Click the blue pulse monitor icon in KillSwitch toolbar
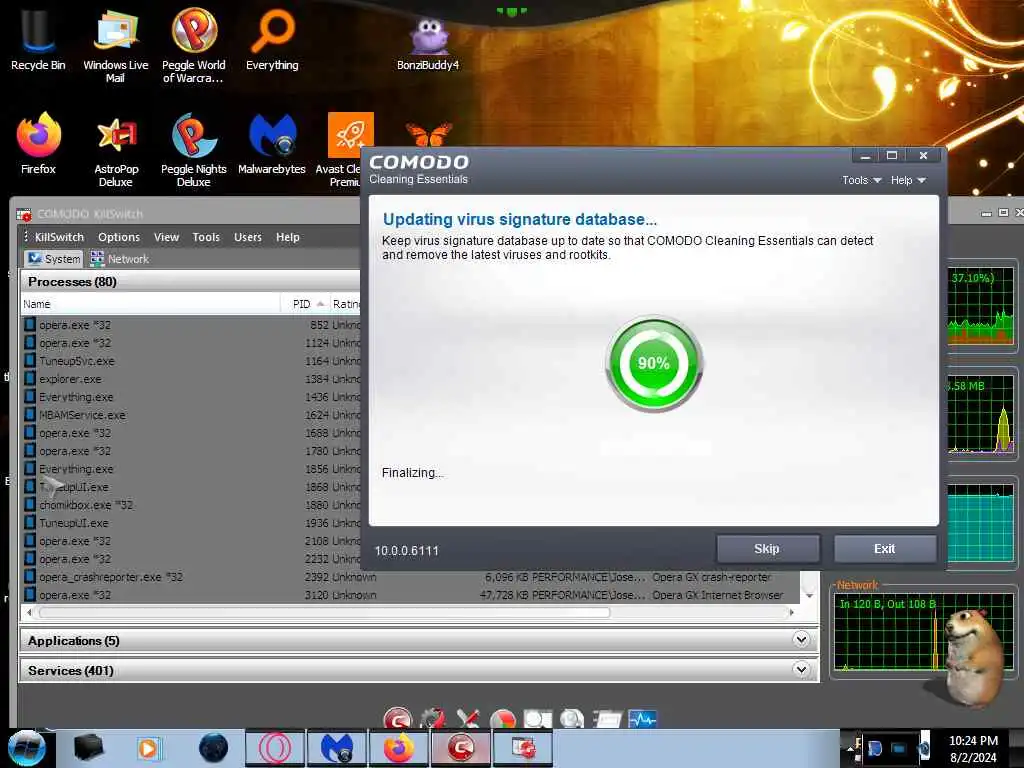 click(x=642, y=719)
